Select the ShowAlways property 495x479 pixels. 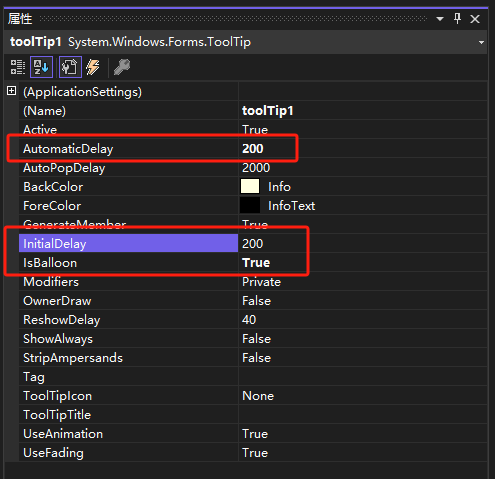[x=129, y=339]
